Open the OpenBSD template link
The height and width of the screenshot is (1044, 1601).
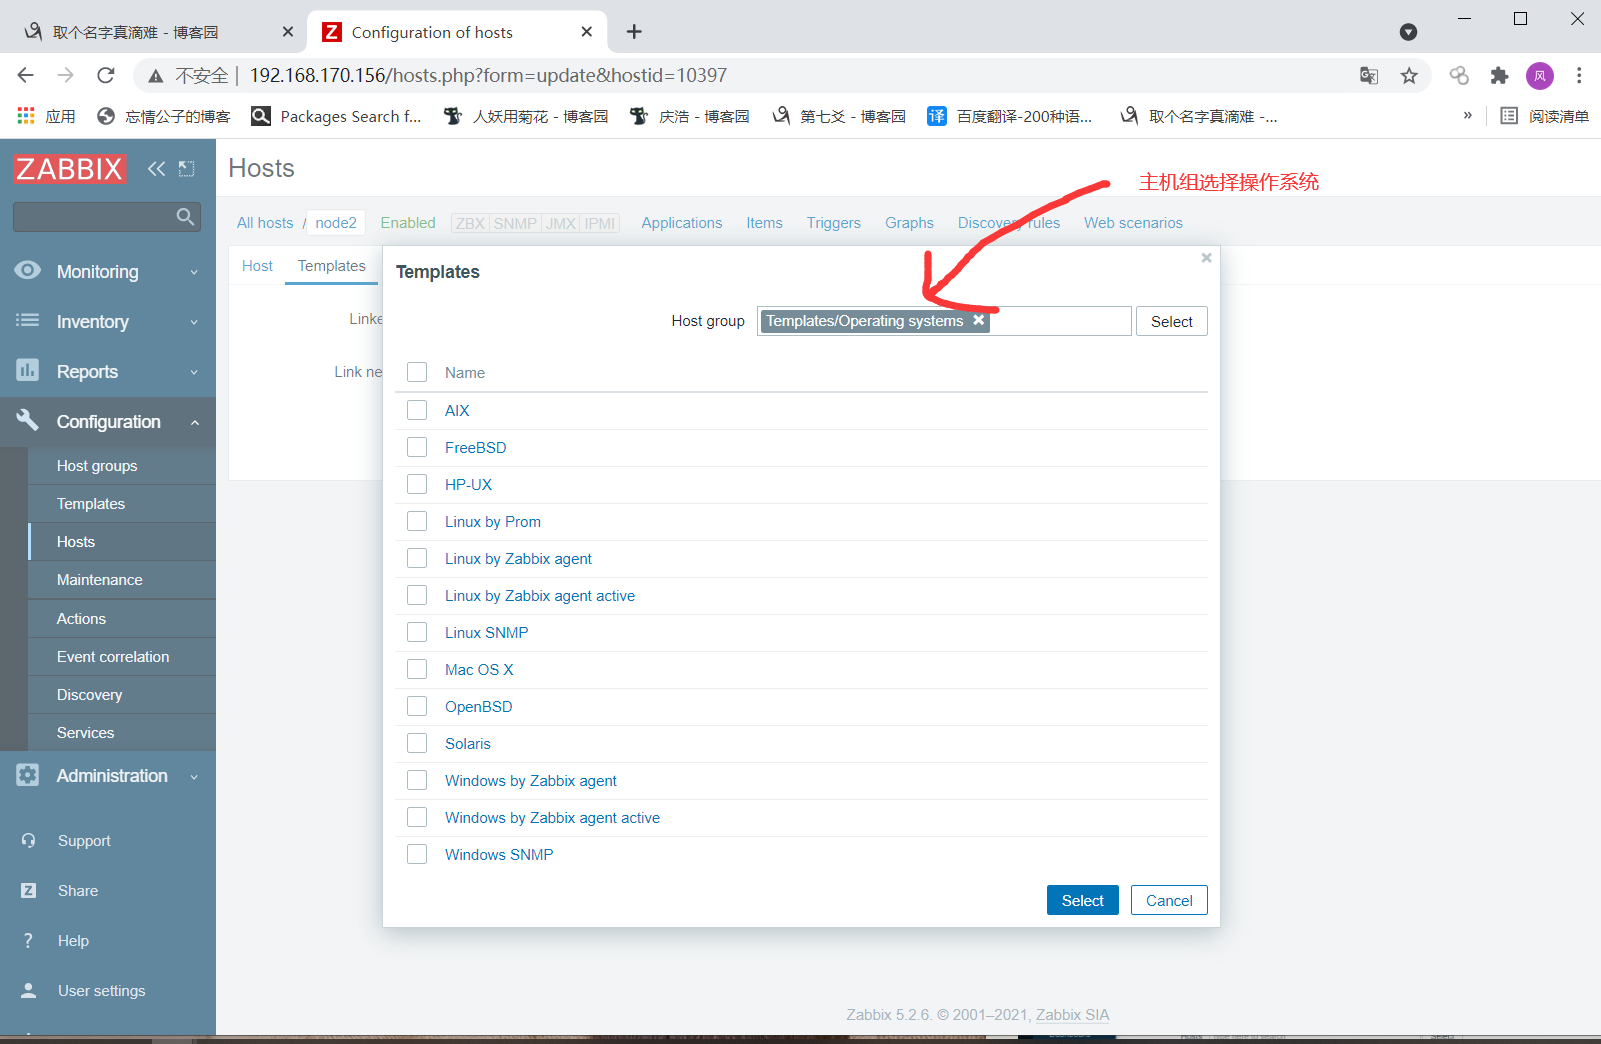click(479, 707)
